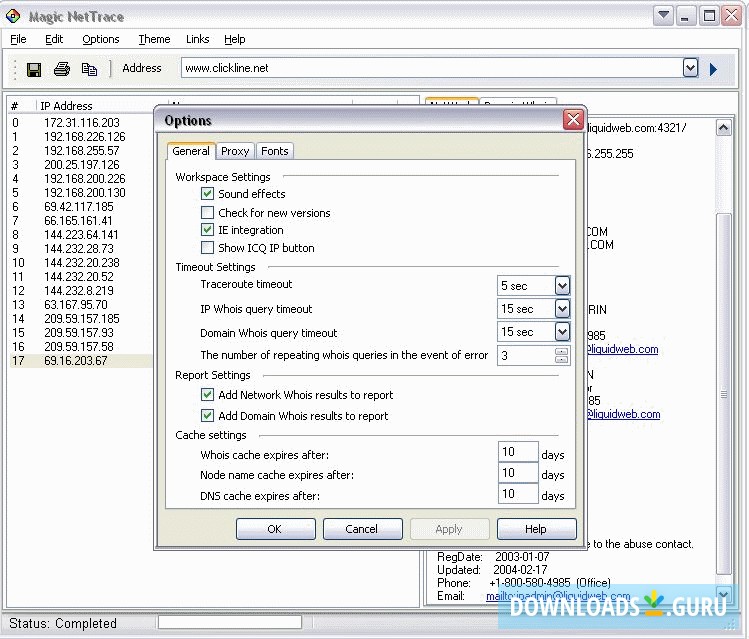Disable the Sound effects checkbox

(208, 194)
